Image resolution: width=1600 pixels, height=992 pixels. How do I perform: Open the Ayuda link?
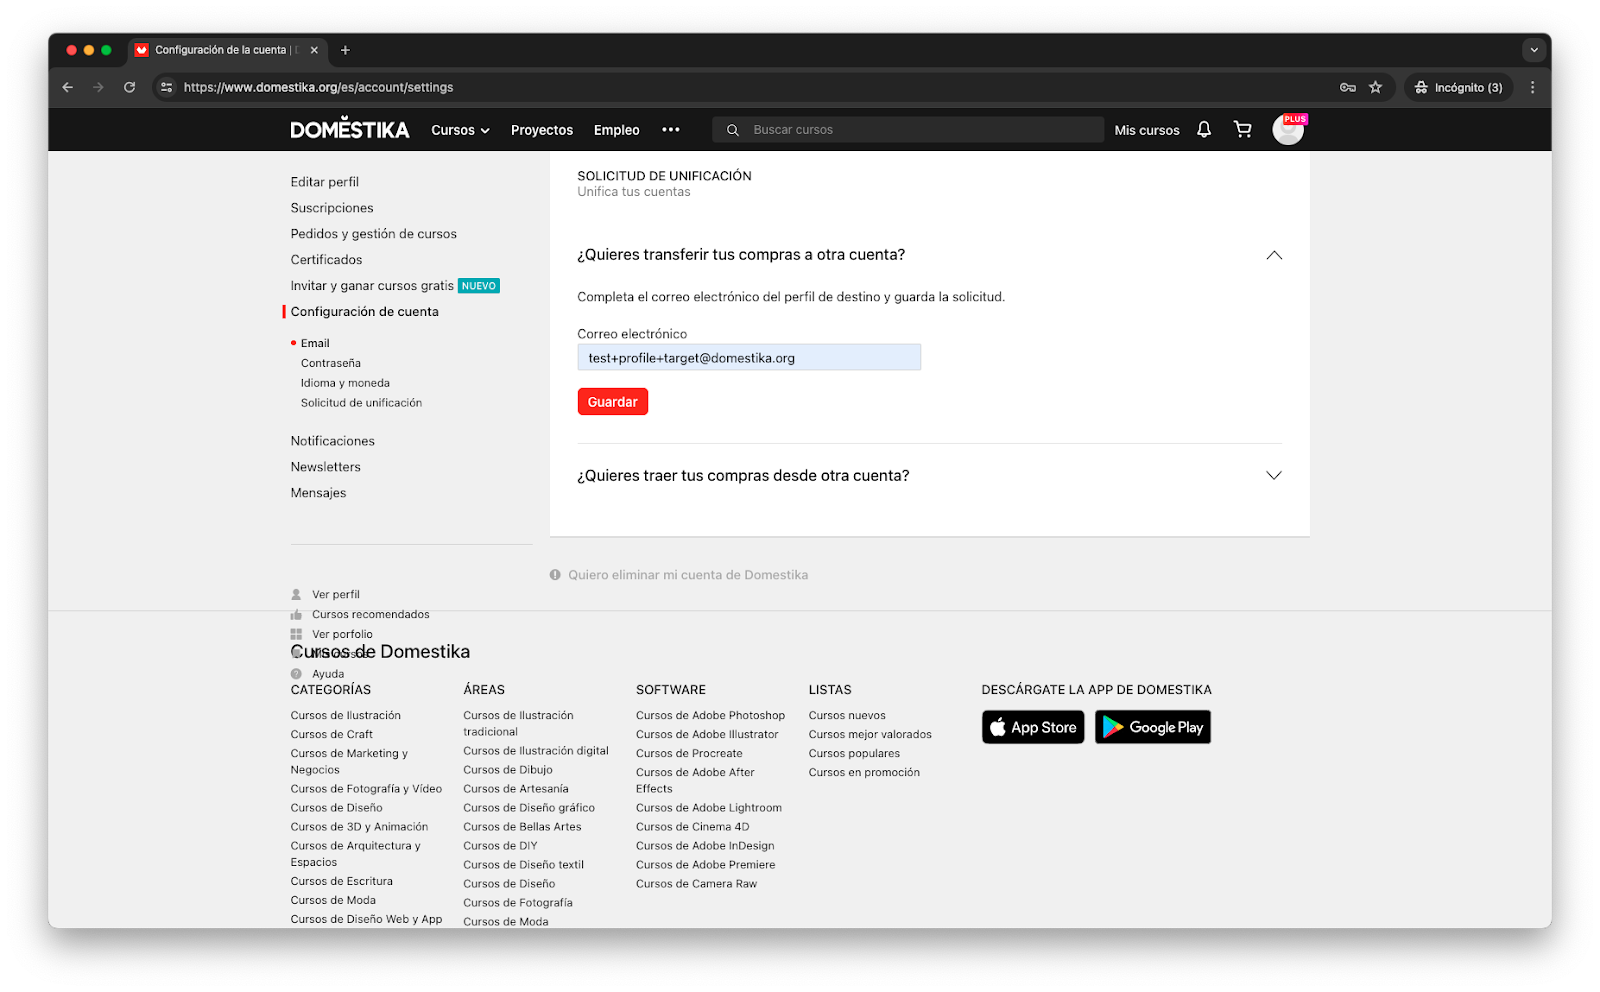point(328,674)
